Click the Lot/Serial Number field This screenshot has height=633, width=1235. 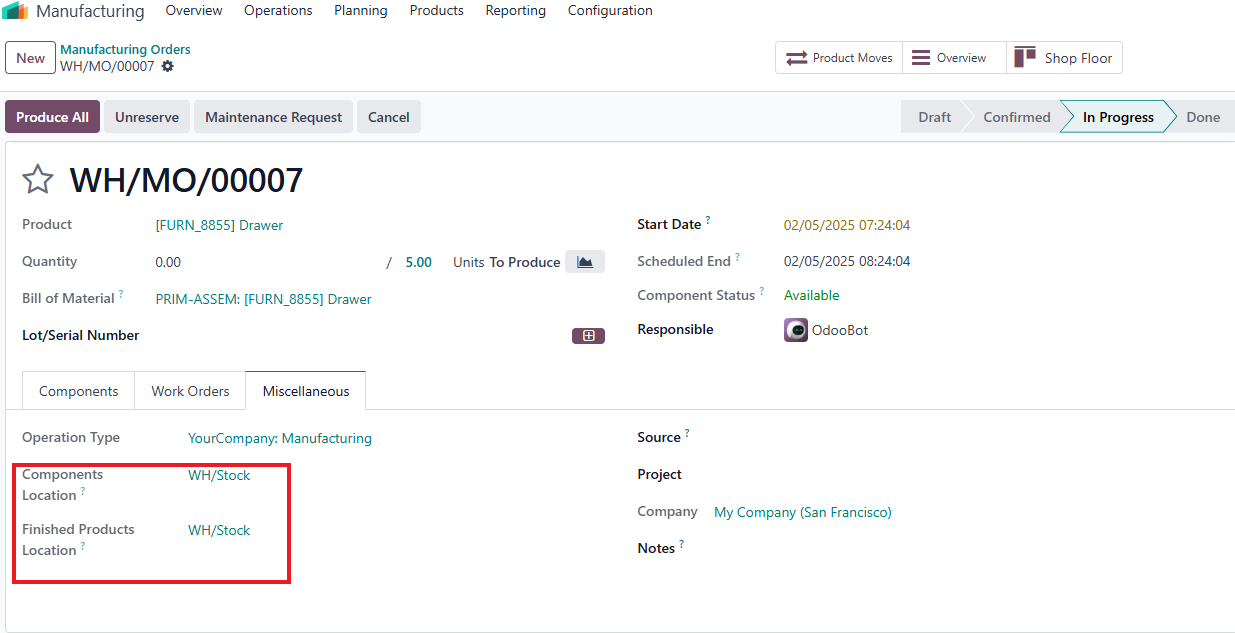[360, 336]
